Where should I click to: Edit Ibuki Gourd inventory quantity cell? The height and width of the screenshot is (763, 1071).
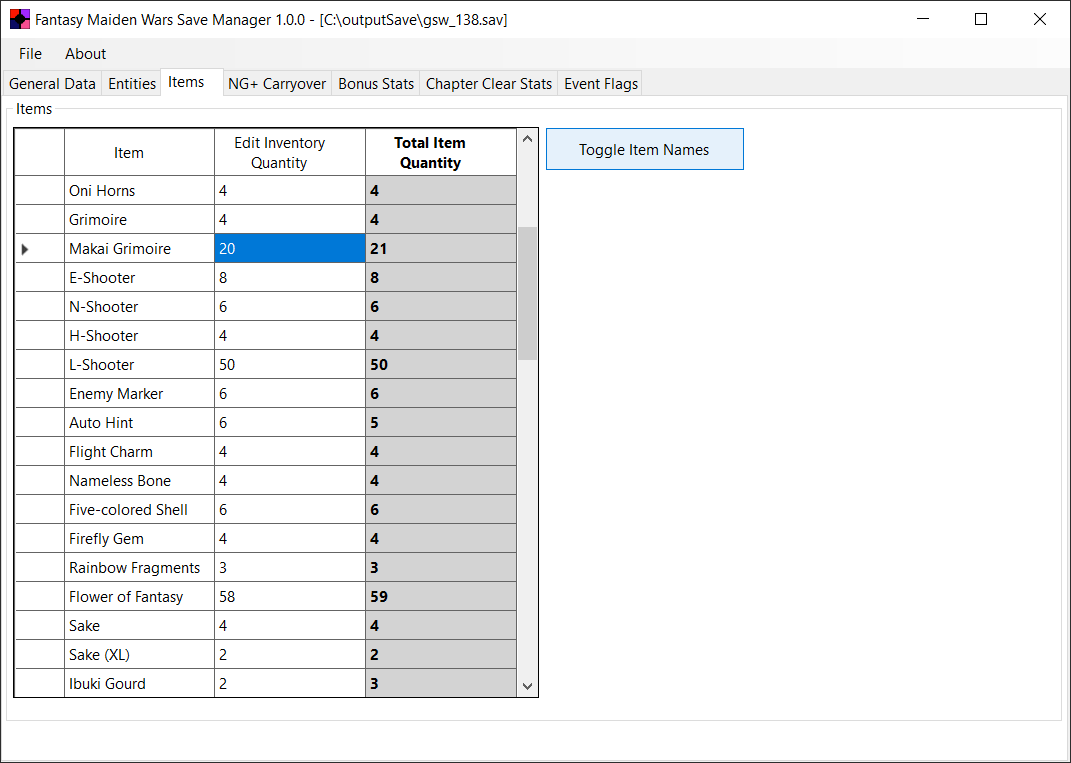point(290,683)
